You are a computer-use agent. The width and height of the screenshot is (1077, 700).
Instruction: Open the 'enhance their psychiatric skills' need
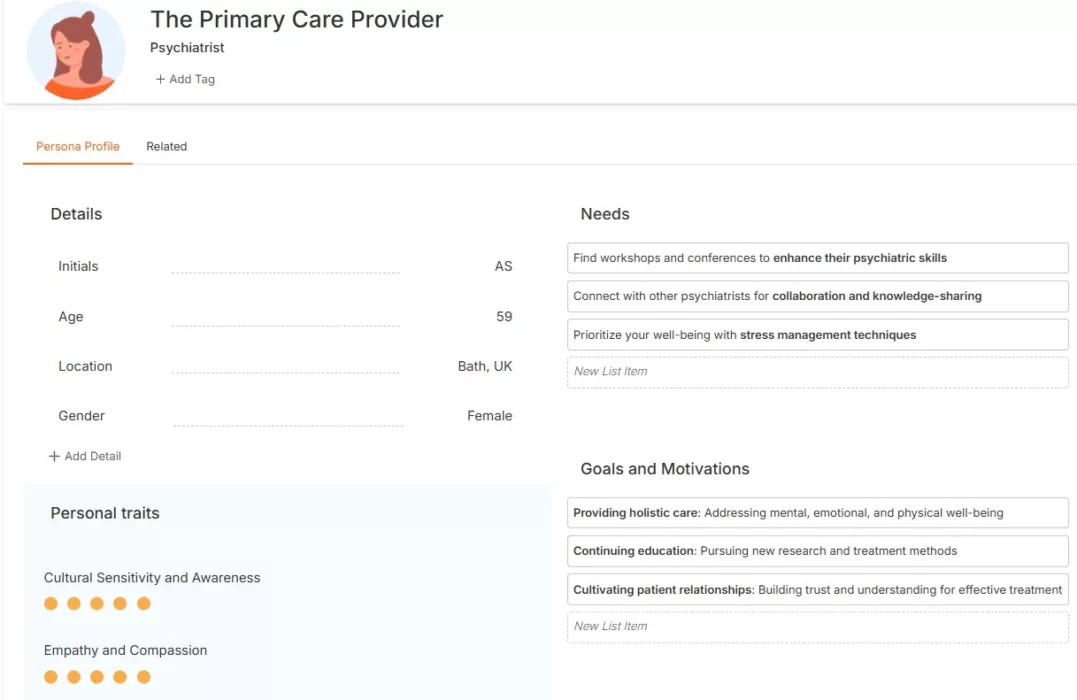817,257
